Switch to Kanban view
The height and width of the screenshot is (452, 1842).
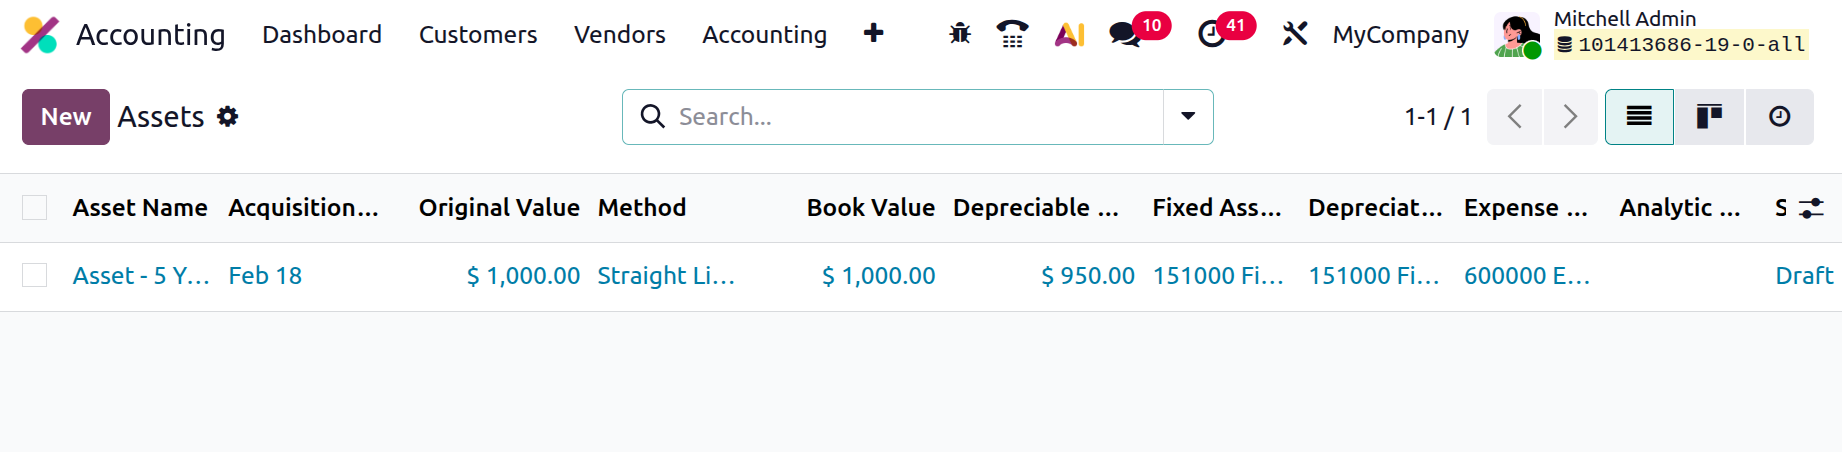[x=1709, y=117]
